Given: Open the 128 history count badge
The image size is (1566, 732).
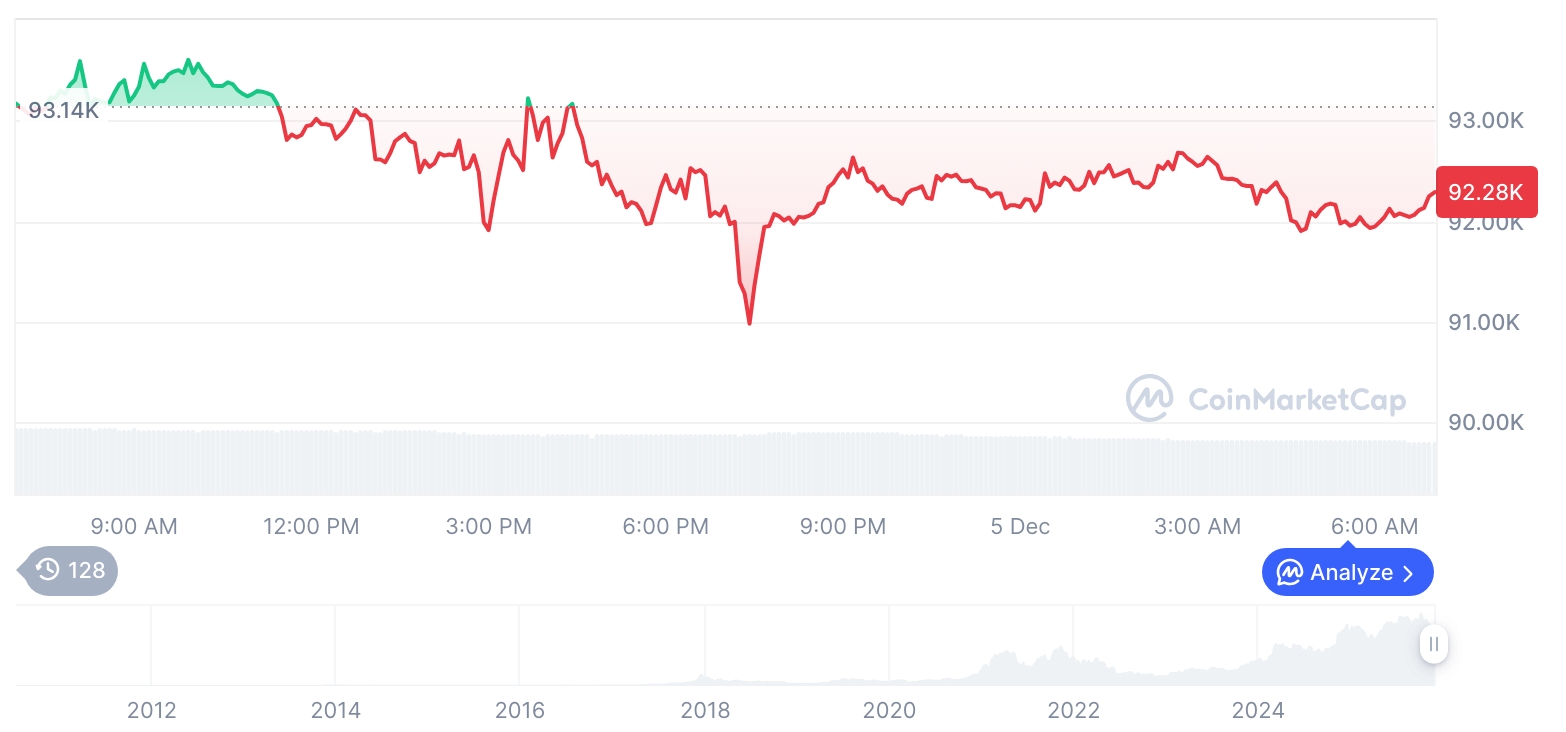Looking at the screenshot, I should pyautogui.click(x=70, y=570).
